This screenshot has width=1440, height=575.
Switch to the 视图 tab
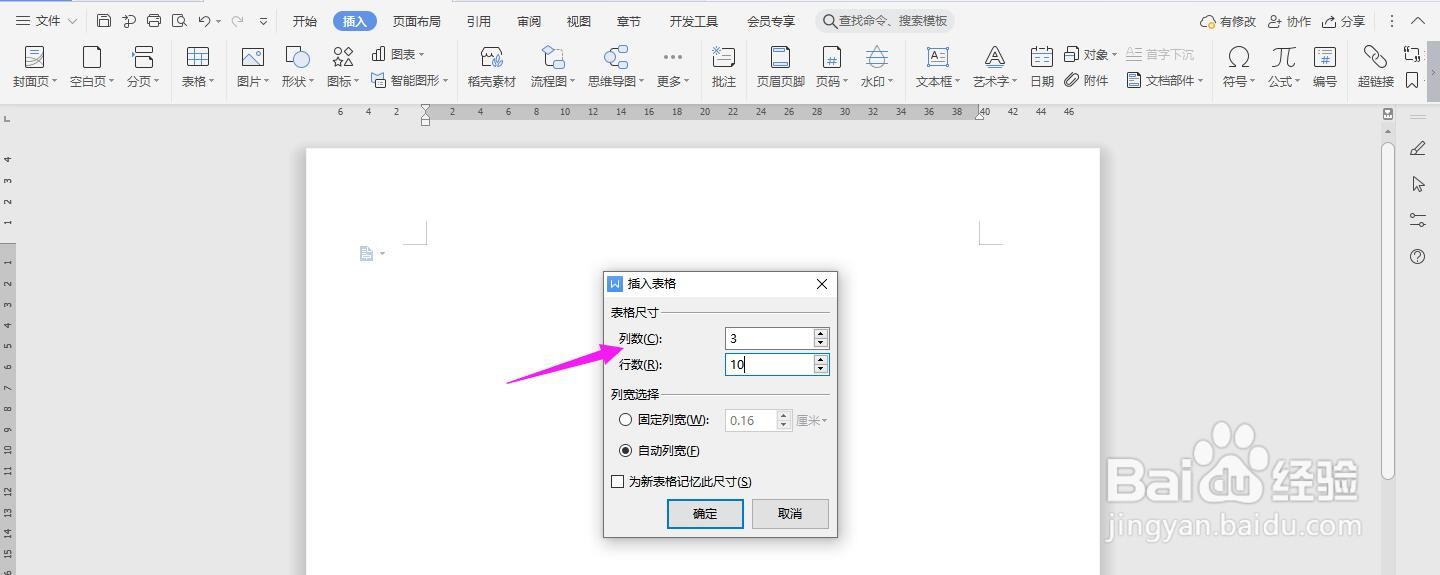pos(579,21)
